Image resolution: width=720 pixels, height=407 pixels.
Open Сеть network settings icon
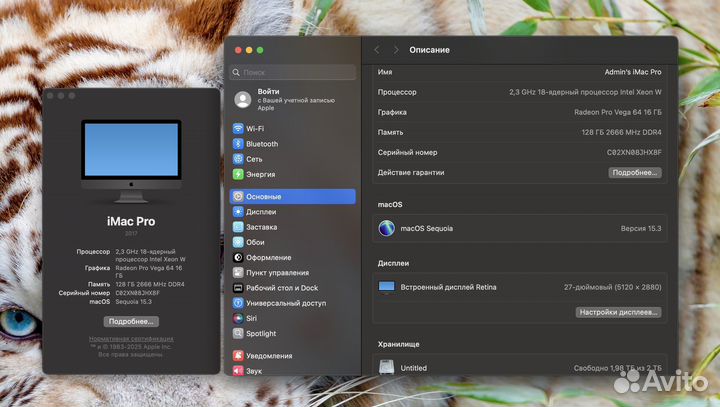click(238, 158)
